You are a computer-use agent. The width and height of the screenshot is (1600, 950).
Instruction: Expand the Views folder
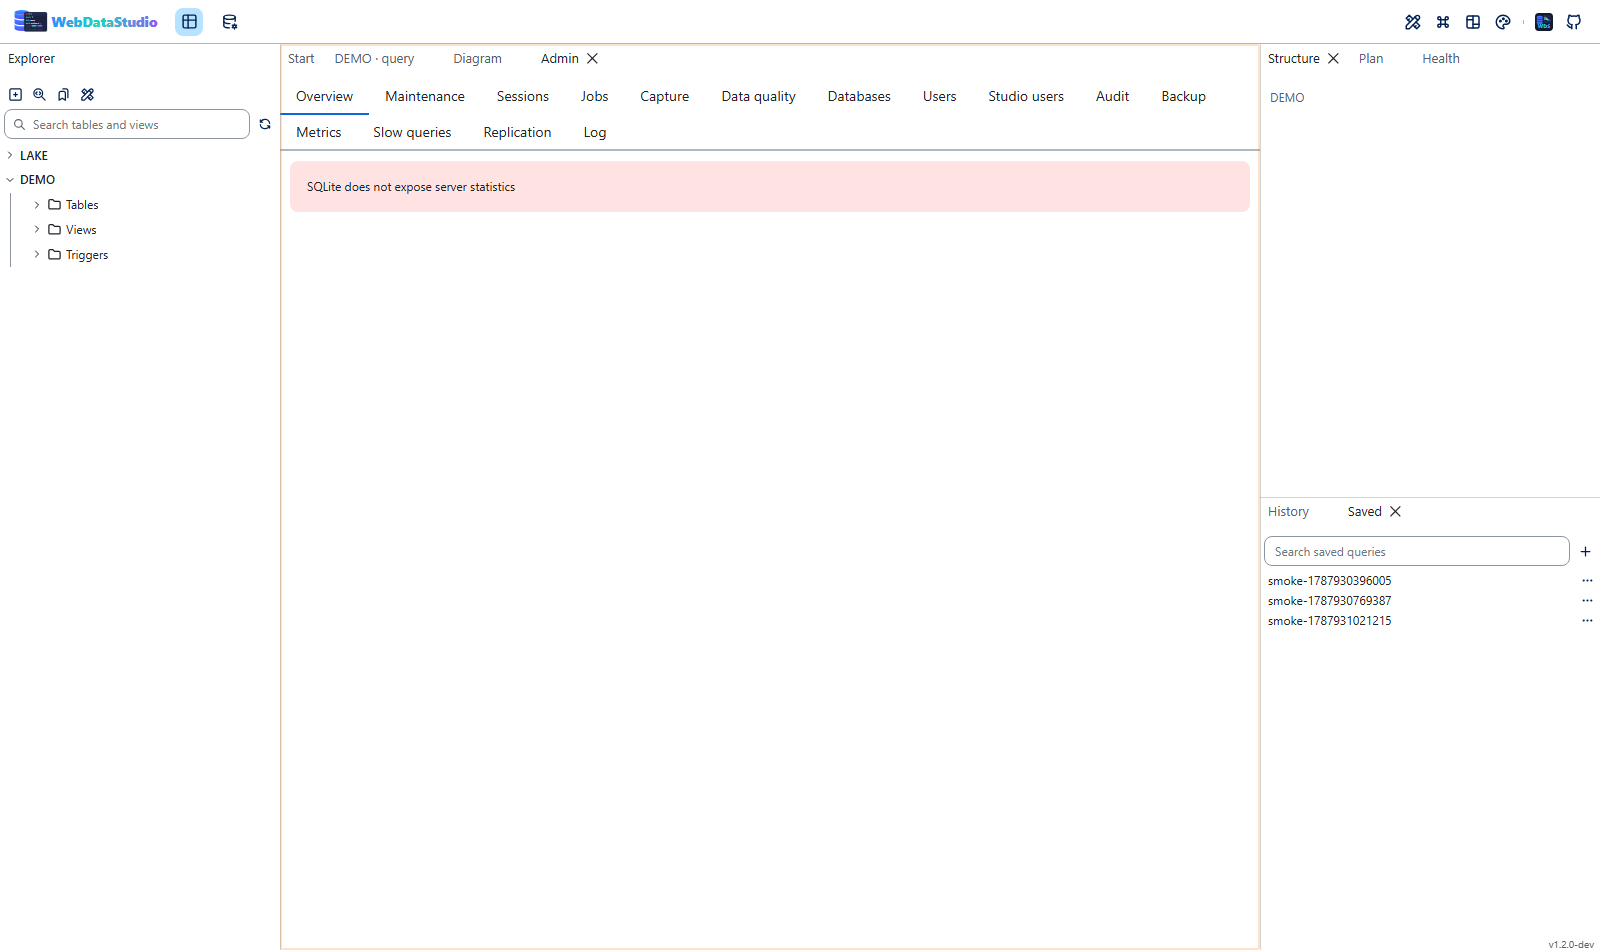pyautogui.click(x=37, y=230)
